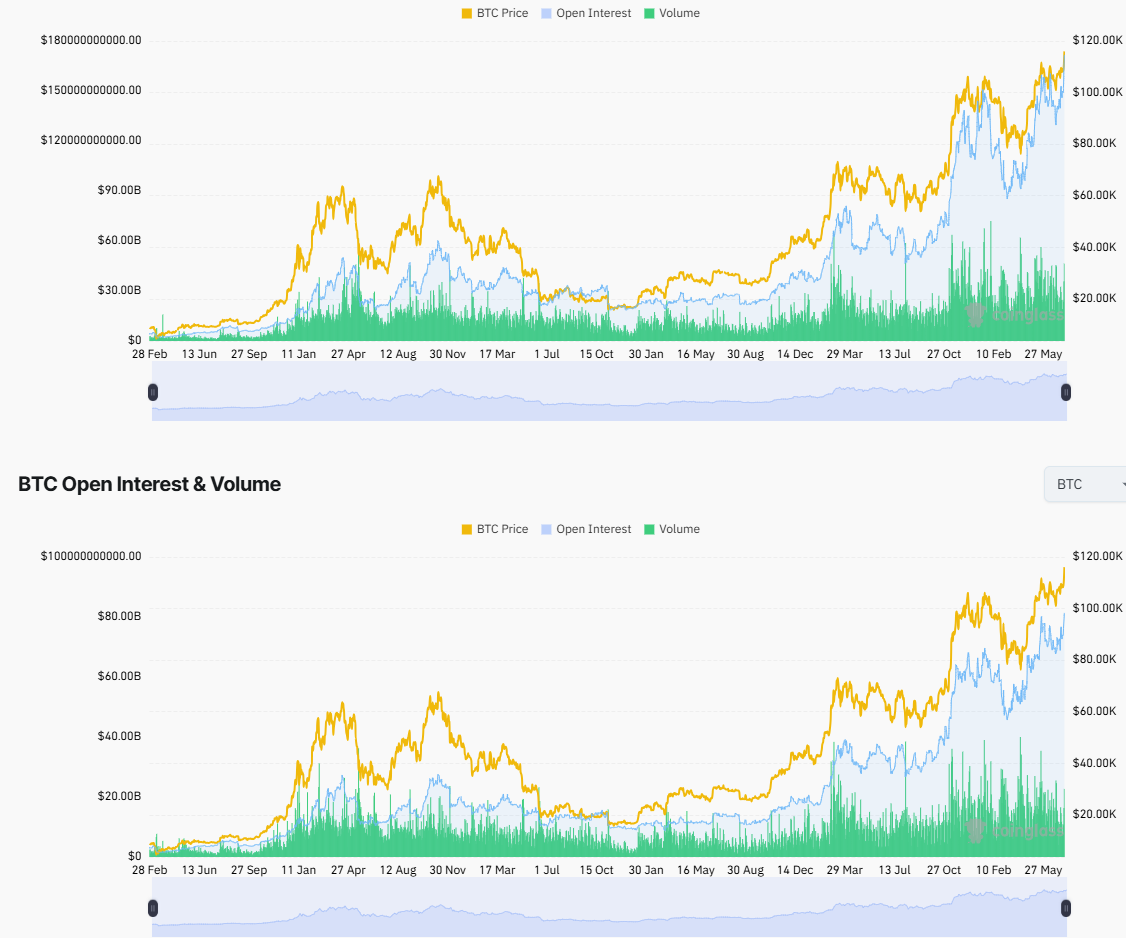
Task: Click the BTC Open Interest & Volume heading
Action: pyautogui.click(x=148, y=484)
